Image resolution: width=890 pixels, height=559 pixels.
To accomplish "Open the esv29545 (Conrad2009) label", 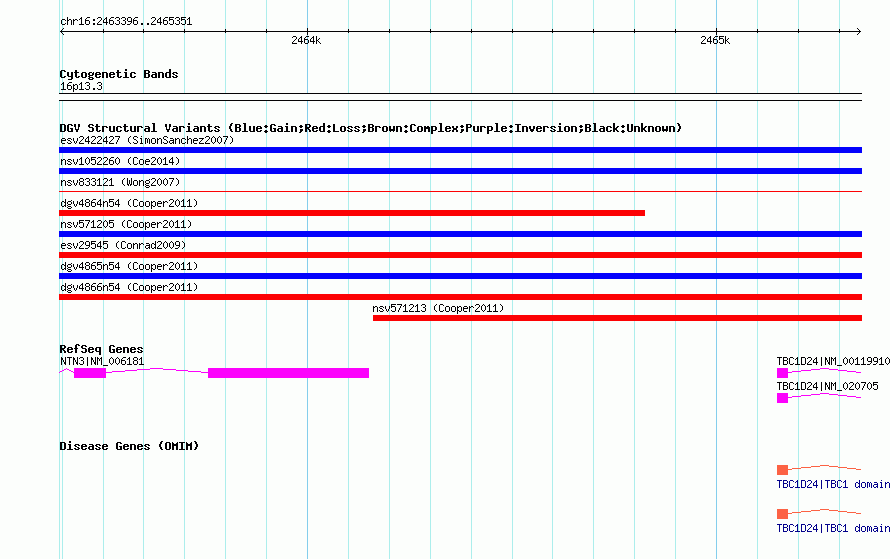I will point(123,245).
